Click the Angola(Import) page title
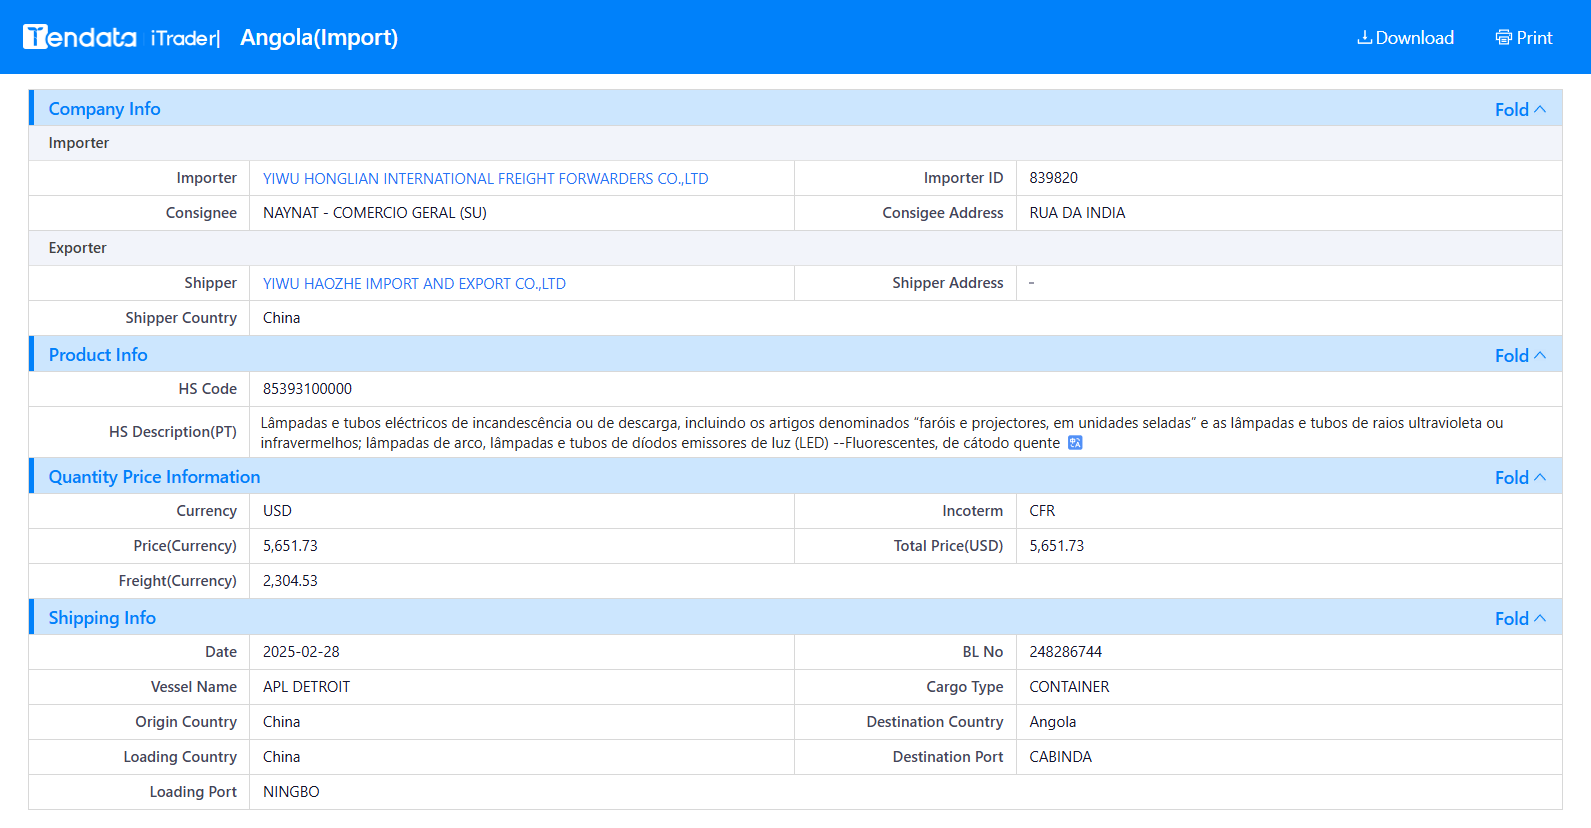 pos(319,38)
